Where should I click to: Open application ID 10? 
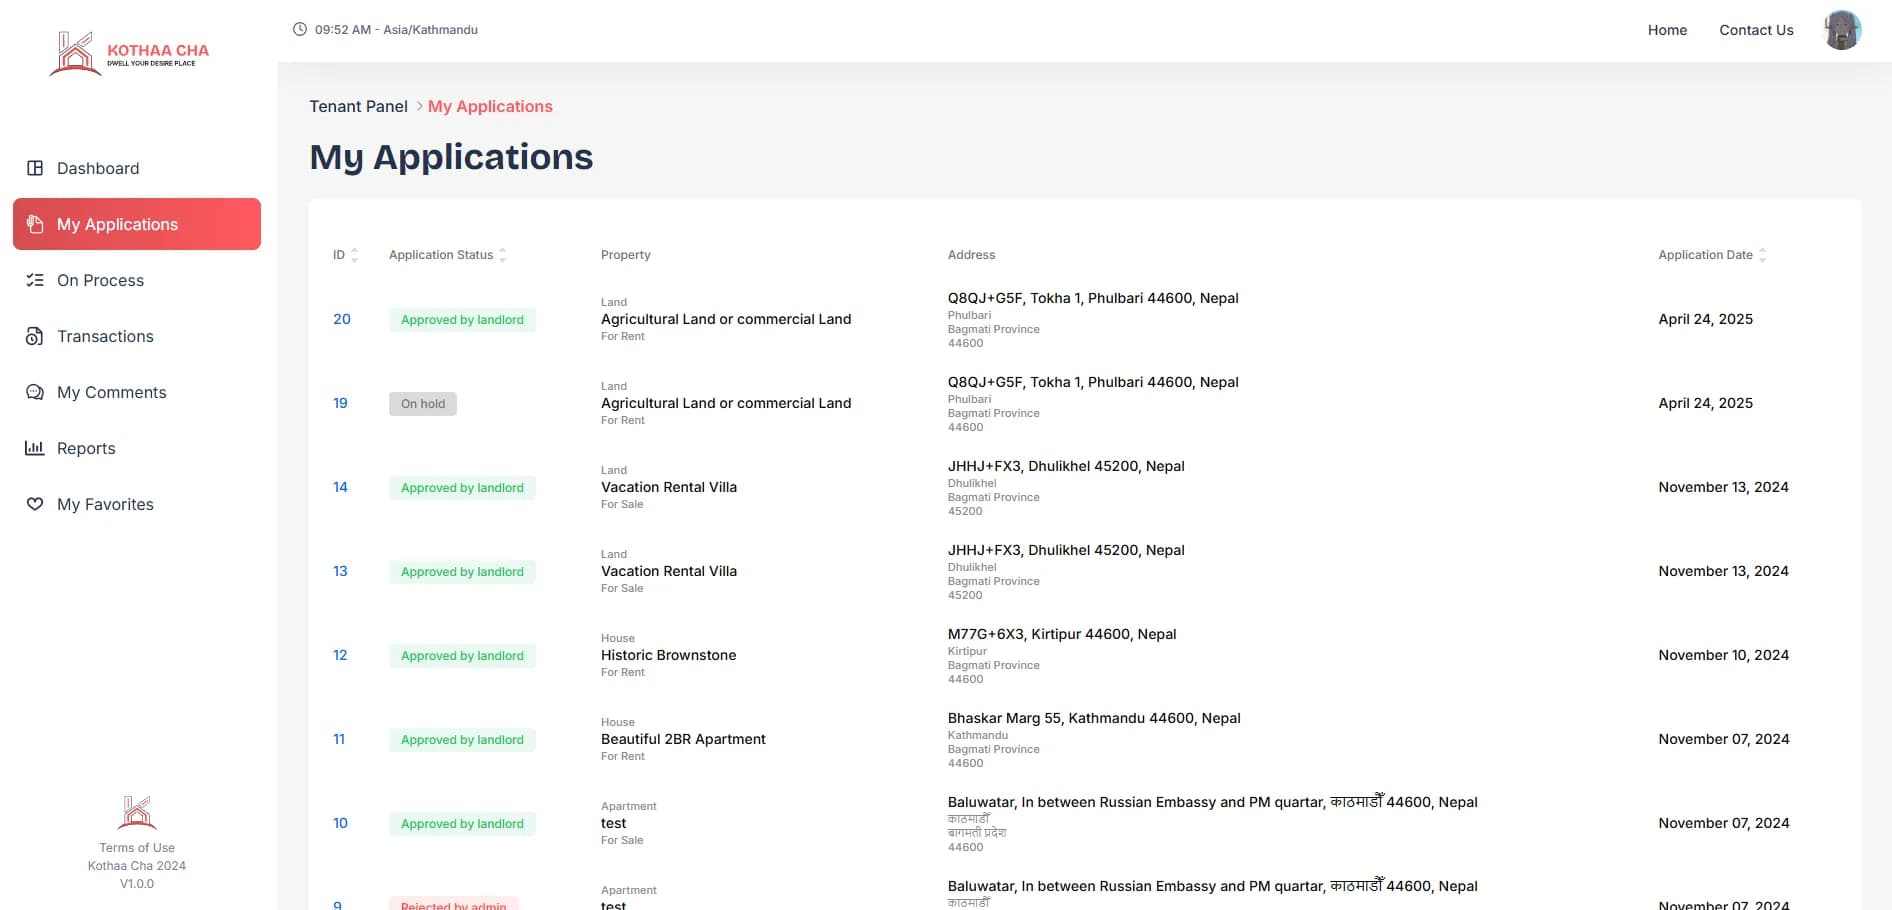point(340,823)
